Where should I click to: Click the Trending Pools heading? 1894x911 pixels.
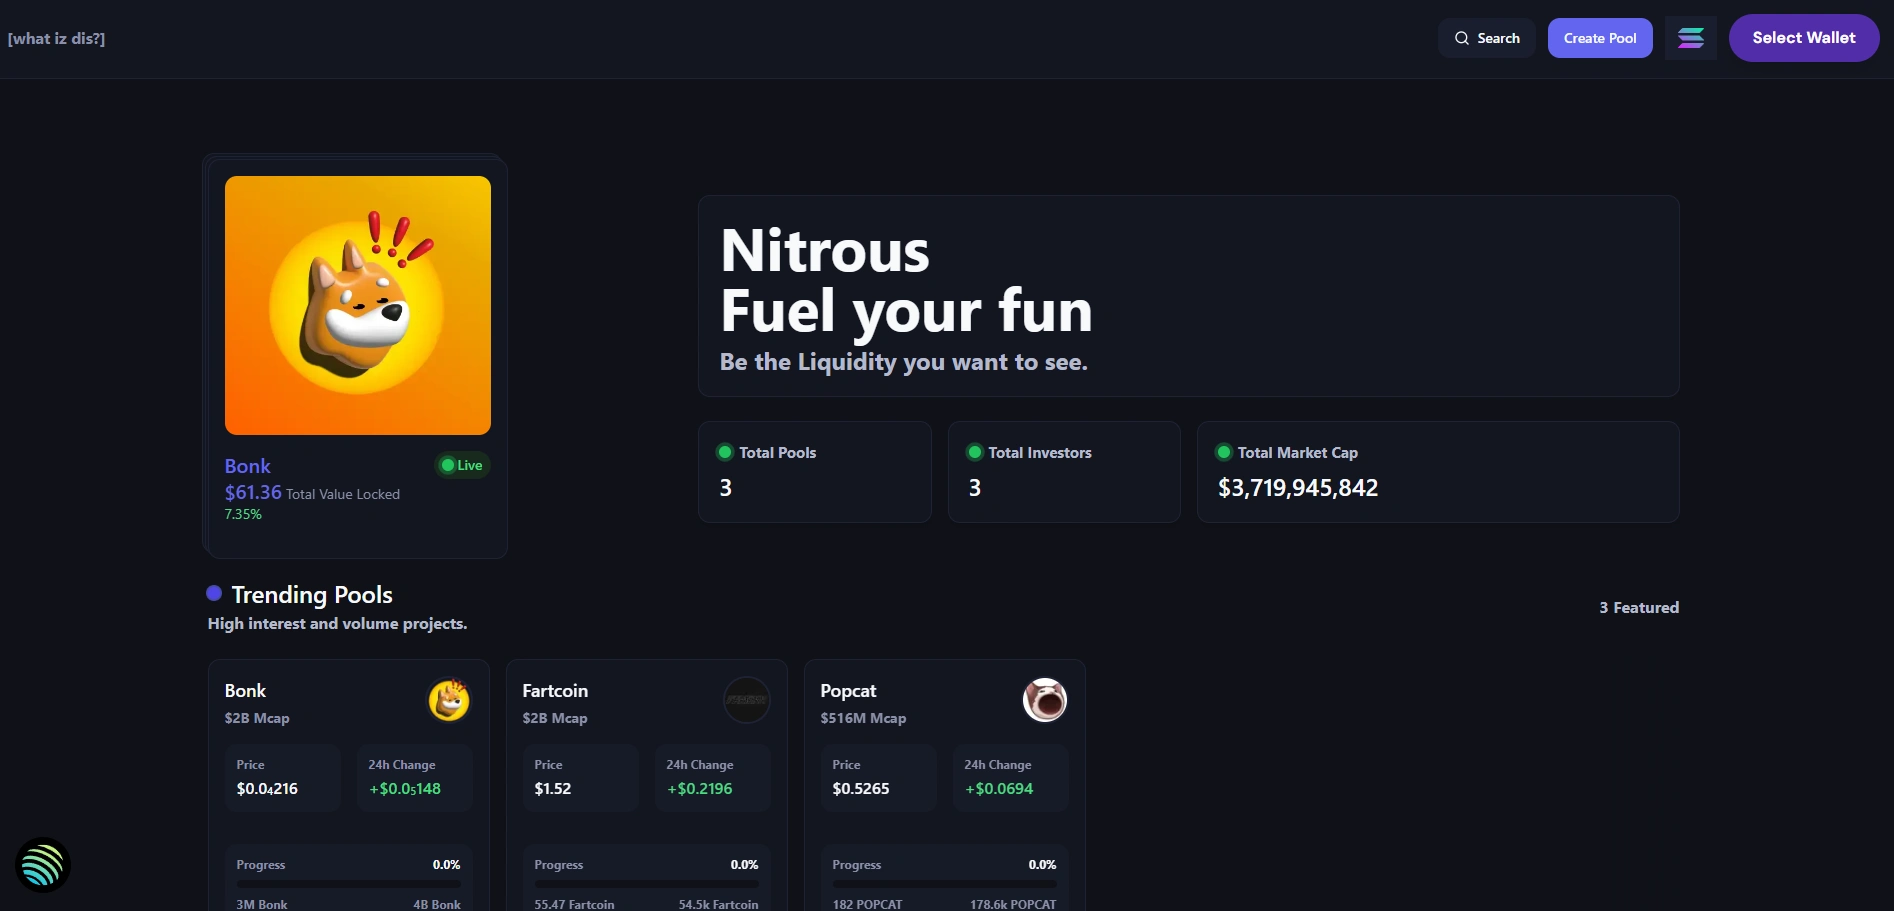tap(312, 595)
